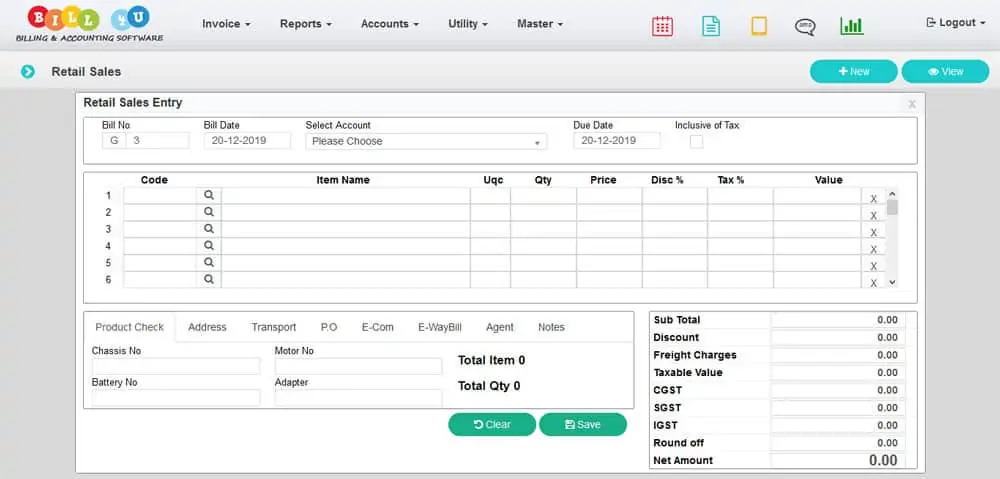The image size is (1000, 479).
Task: Search item code in row 4
Action: pos(209,246)
